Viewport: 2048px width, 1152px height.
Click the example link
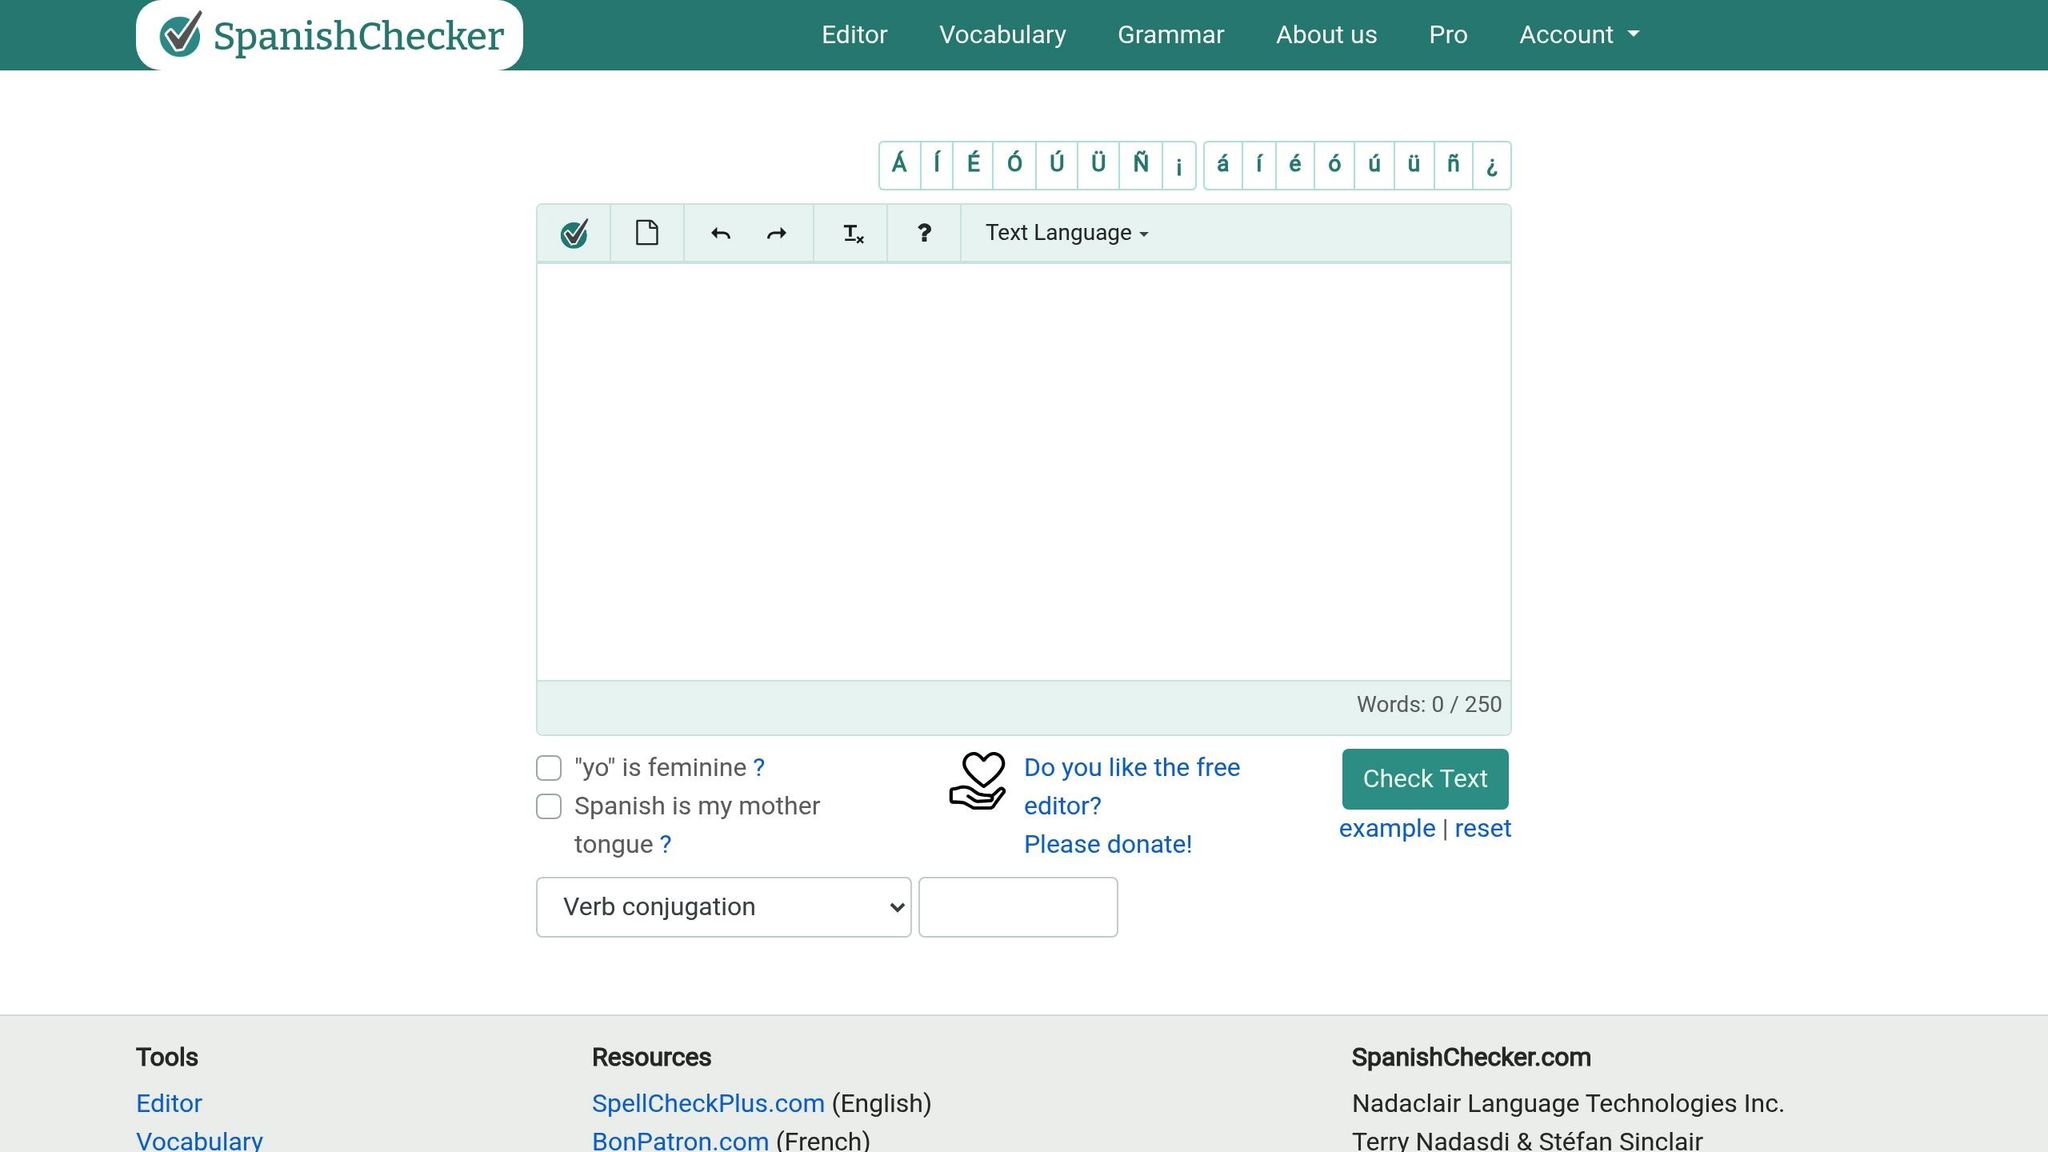pos(1387,829)
